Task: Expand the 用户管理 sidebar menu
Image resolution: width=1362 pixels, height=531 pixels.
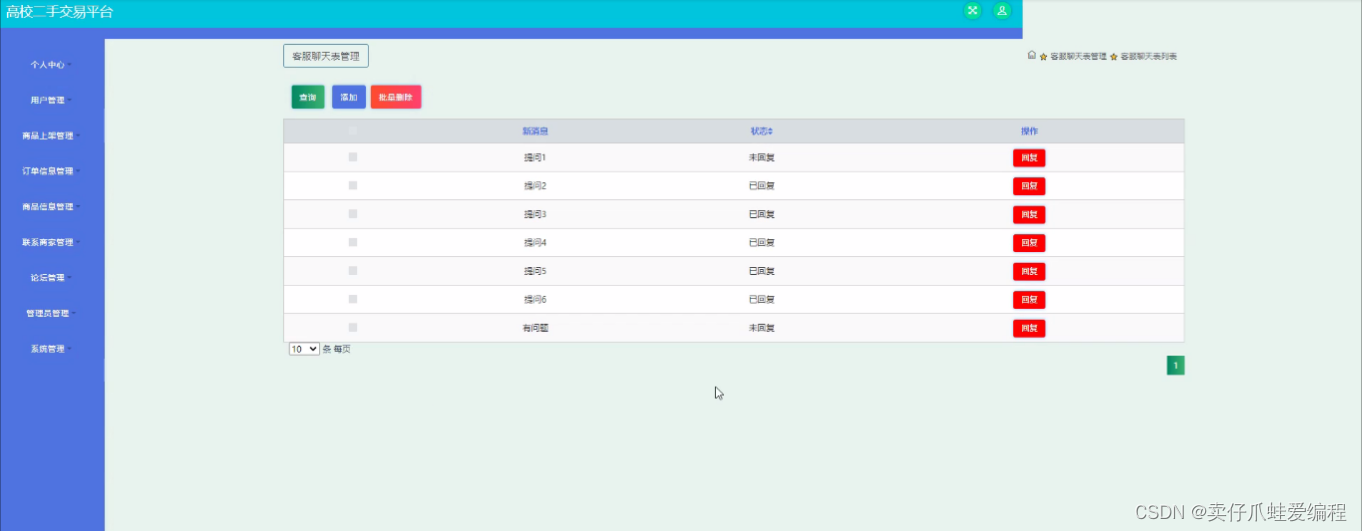Action: (50, 100)
